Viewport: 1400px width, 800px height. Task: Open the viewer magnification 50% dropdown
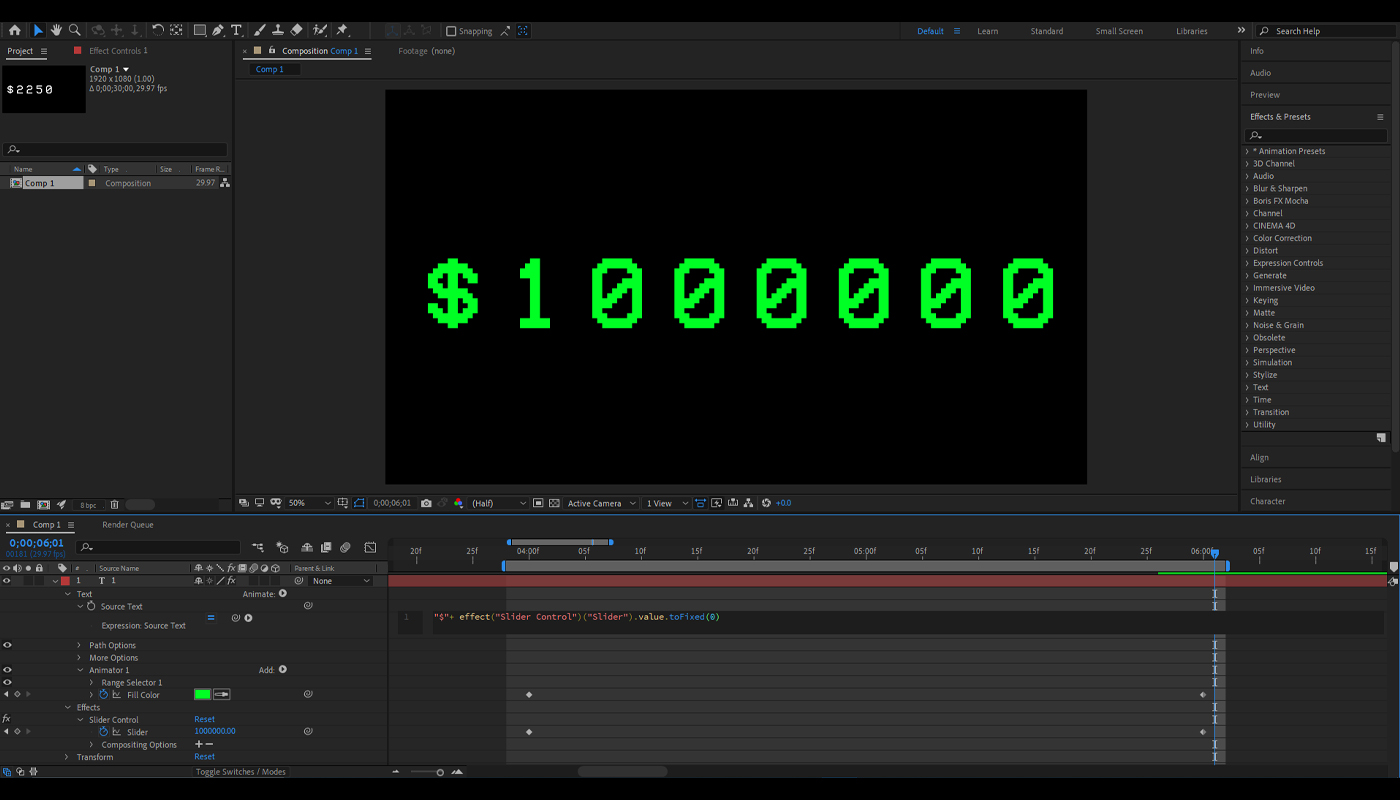[x=309, y=503]
